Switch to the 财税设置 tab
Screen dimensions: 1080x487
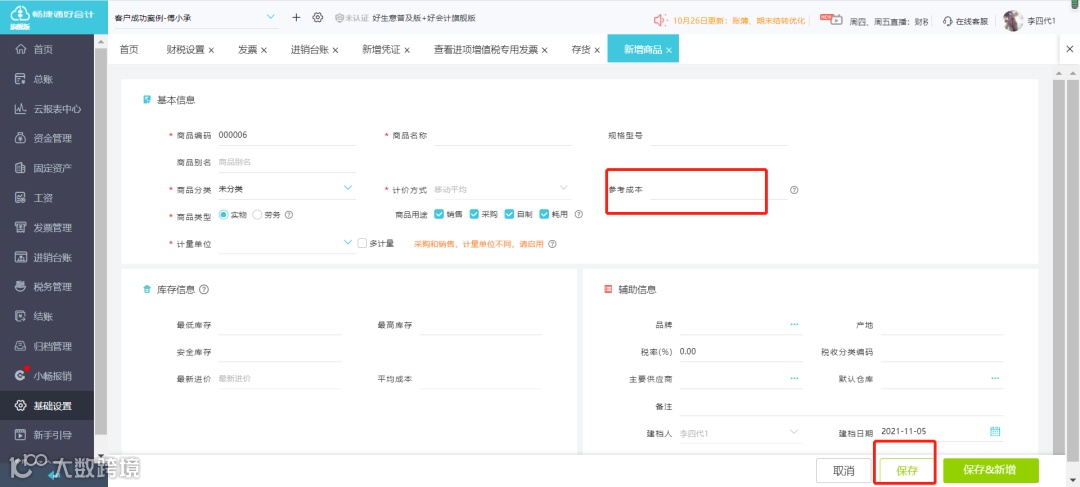185,50
